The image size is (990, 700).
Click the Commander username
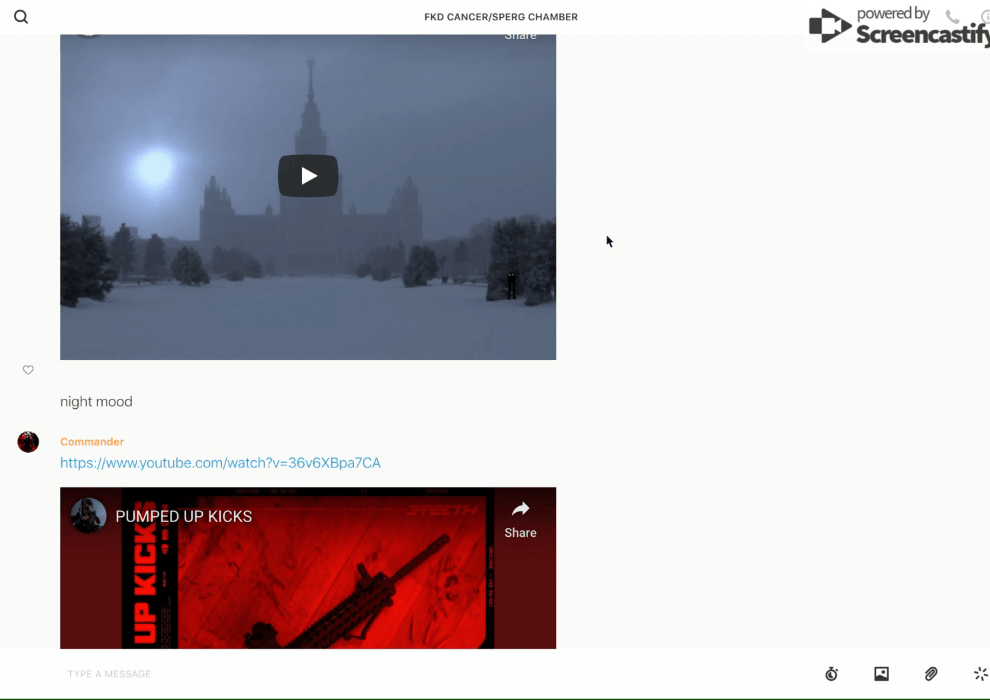[x=92, y=442]
